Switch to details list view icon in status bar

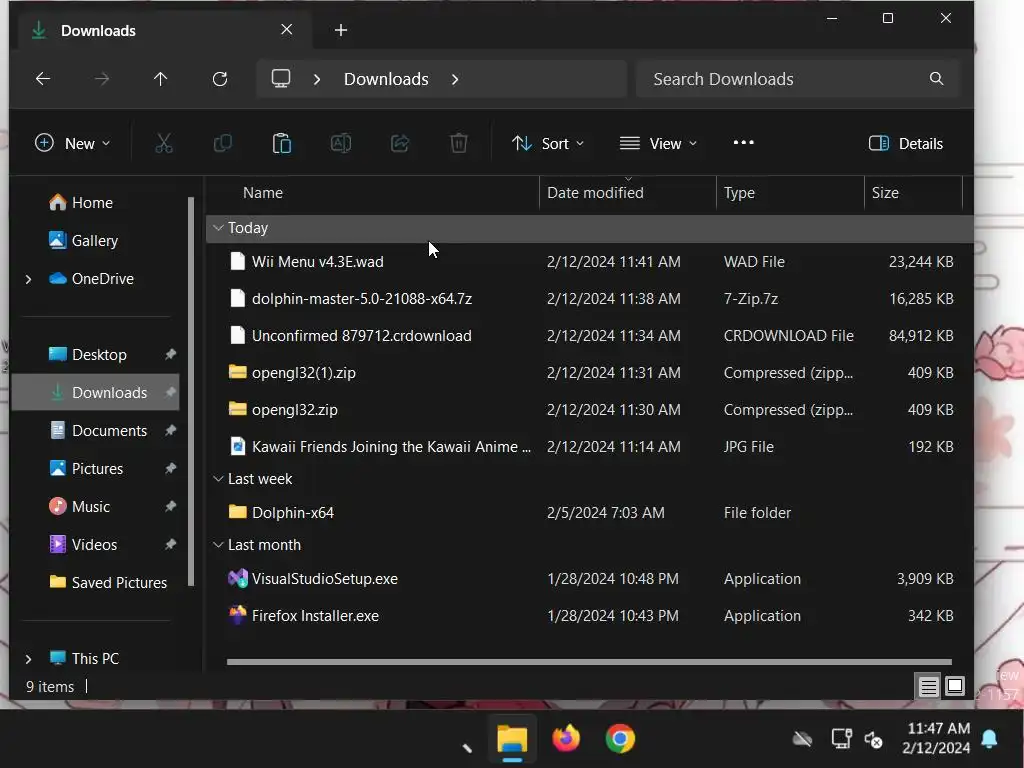pos(928,686)
